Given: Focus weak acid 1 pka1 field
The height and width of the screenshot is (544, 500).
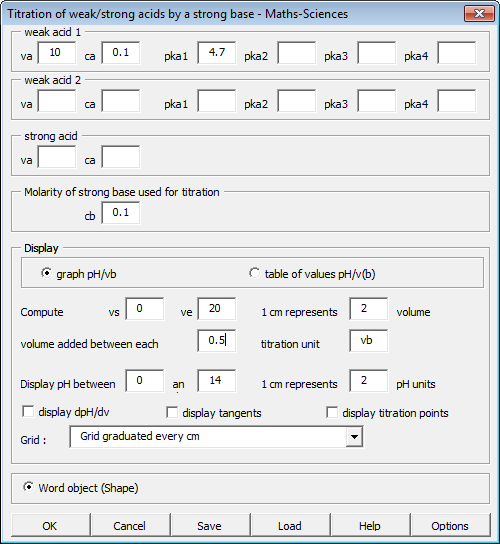Looking at the screenshot, I should point(217,52).
